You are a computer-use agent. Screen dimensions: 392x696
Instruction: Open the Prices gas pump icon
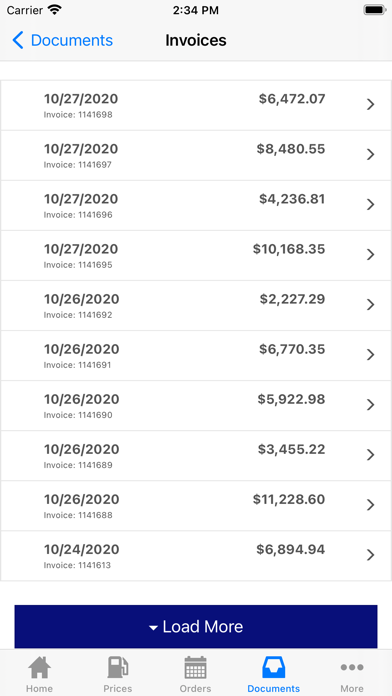[118, 667]
